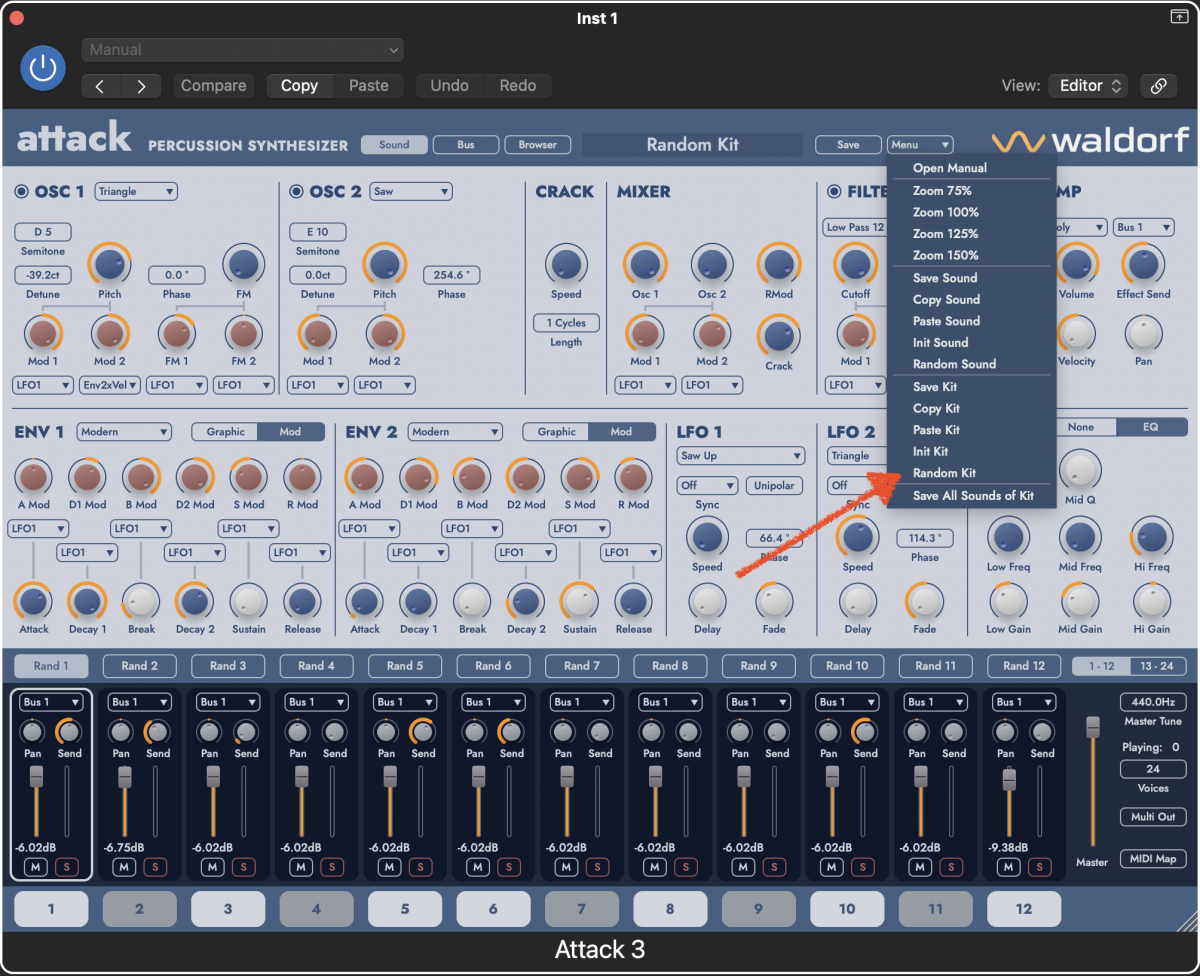1200x976 pixels.
Task: Switch ENV 1 to Mod view
Action: pos(290,432)
